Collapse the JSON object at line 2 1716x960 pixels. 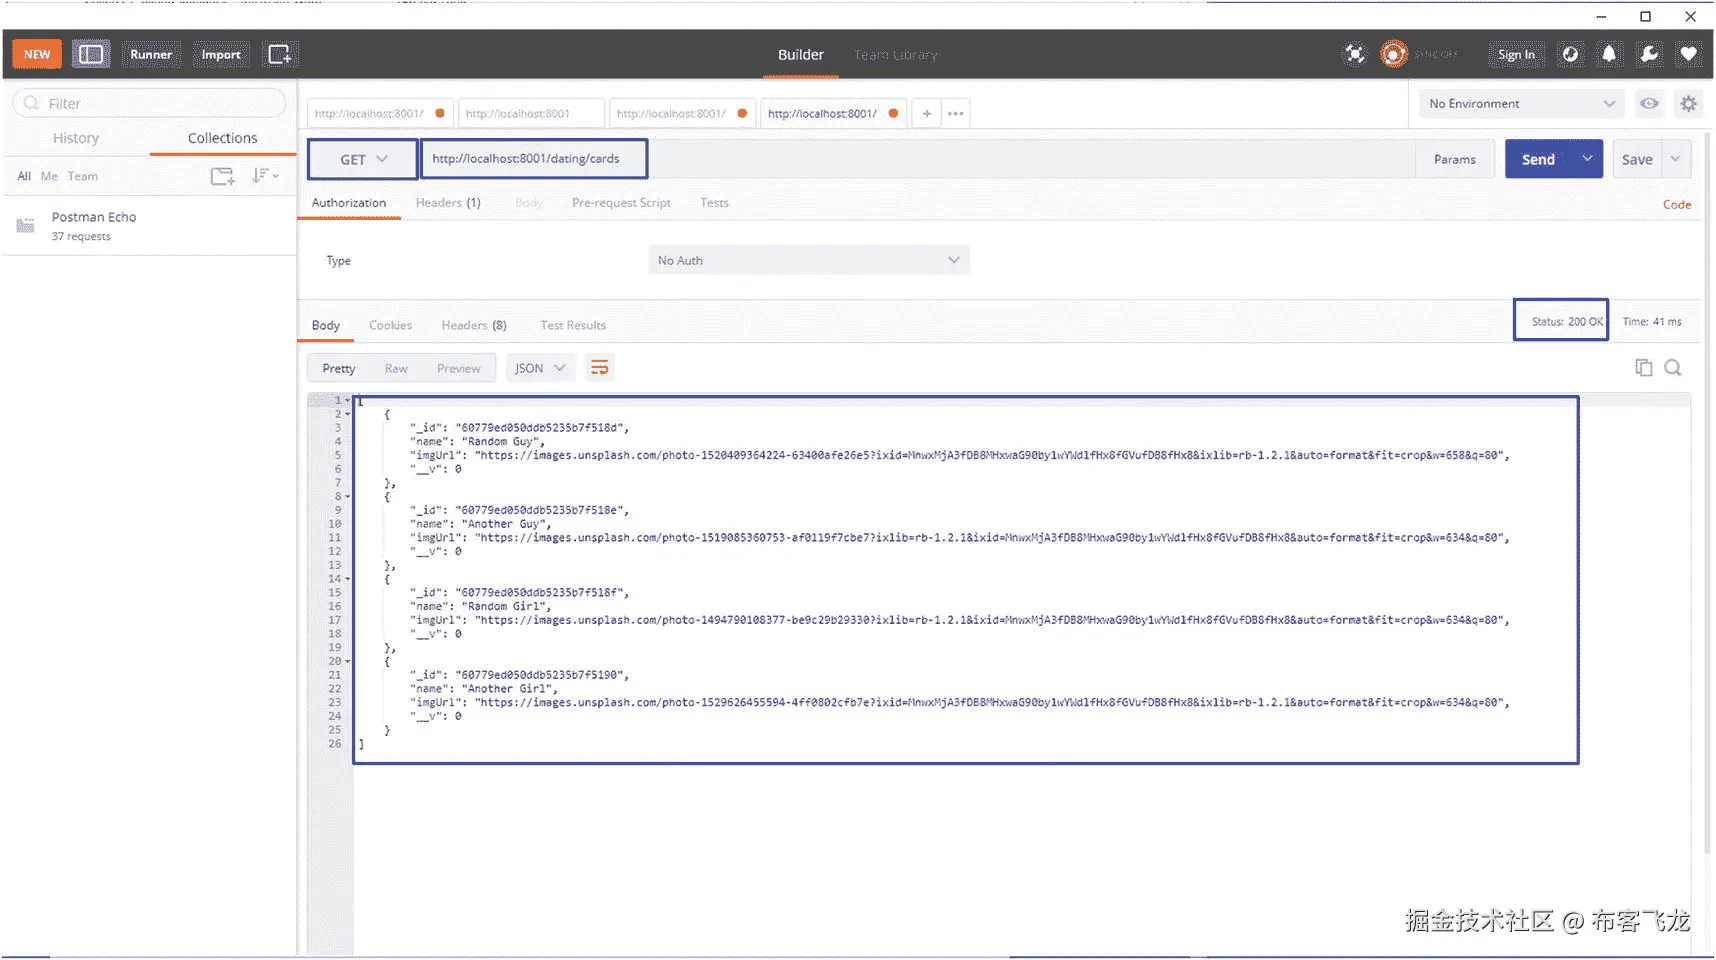(x=347, y=414)
